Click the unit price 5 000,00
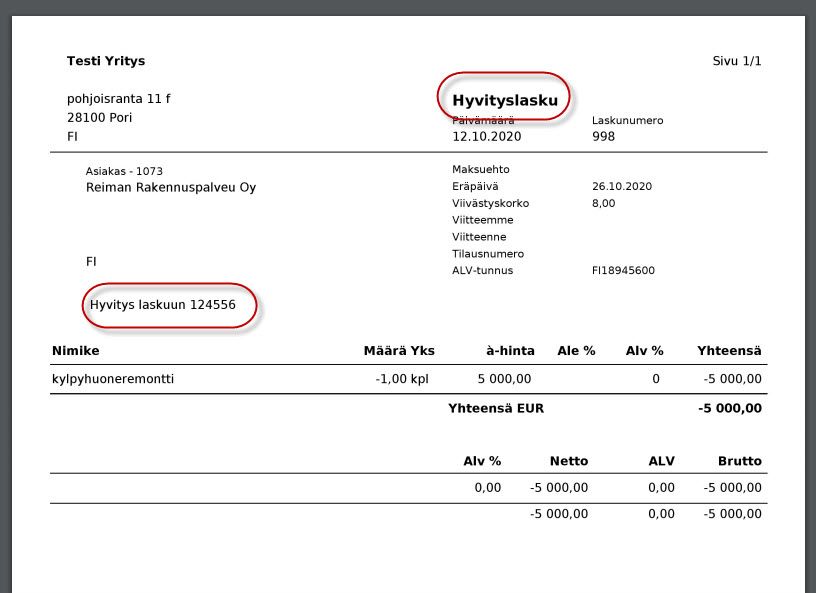 (505, 379)
